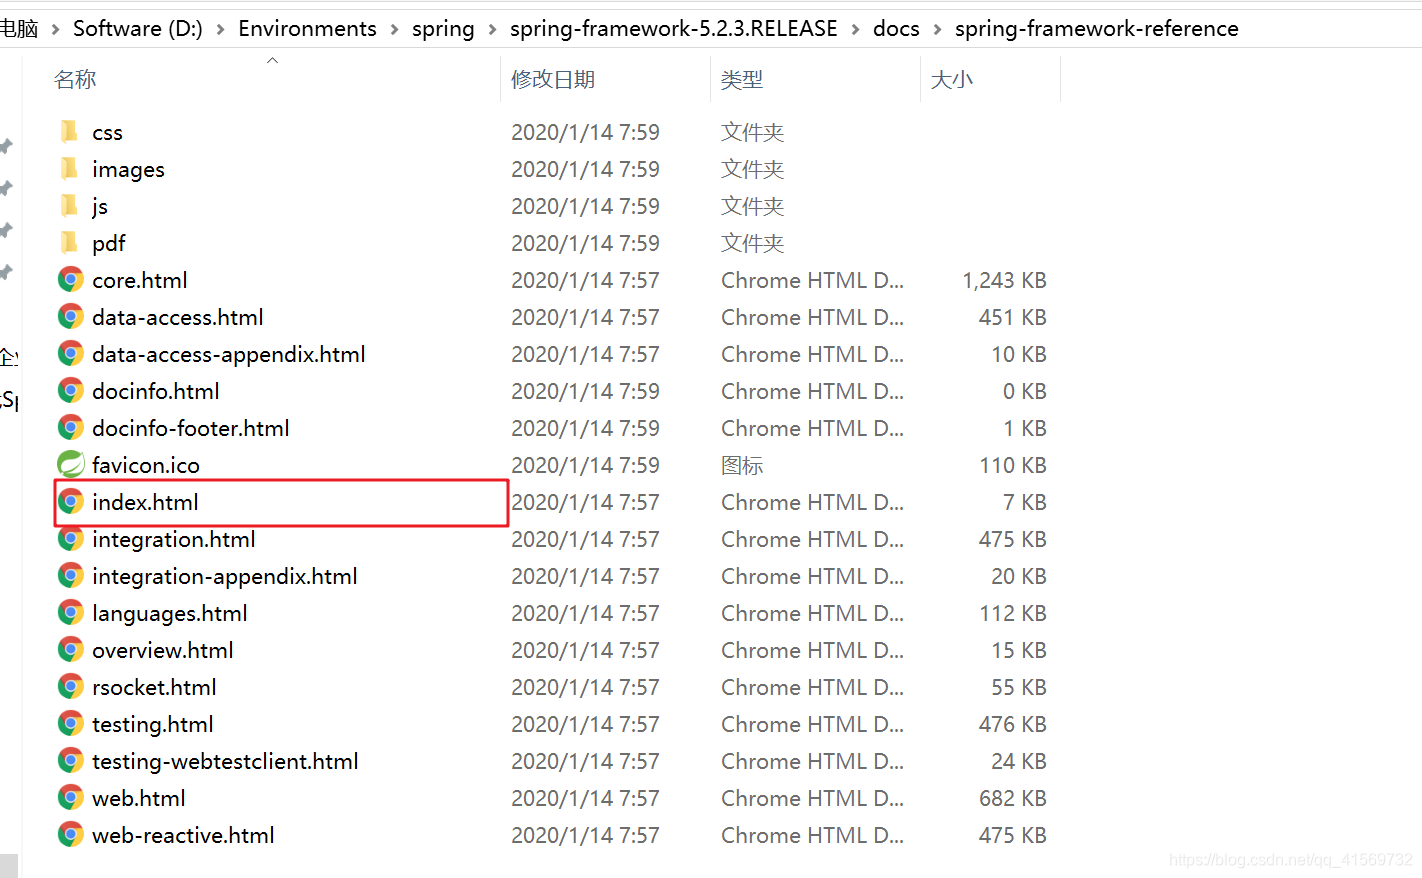
Task: Select the file name web-reactive.html
Action: coord(183,835)
